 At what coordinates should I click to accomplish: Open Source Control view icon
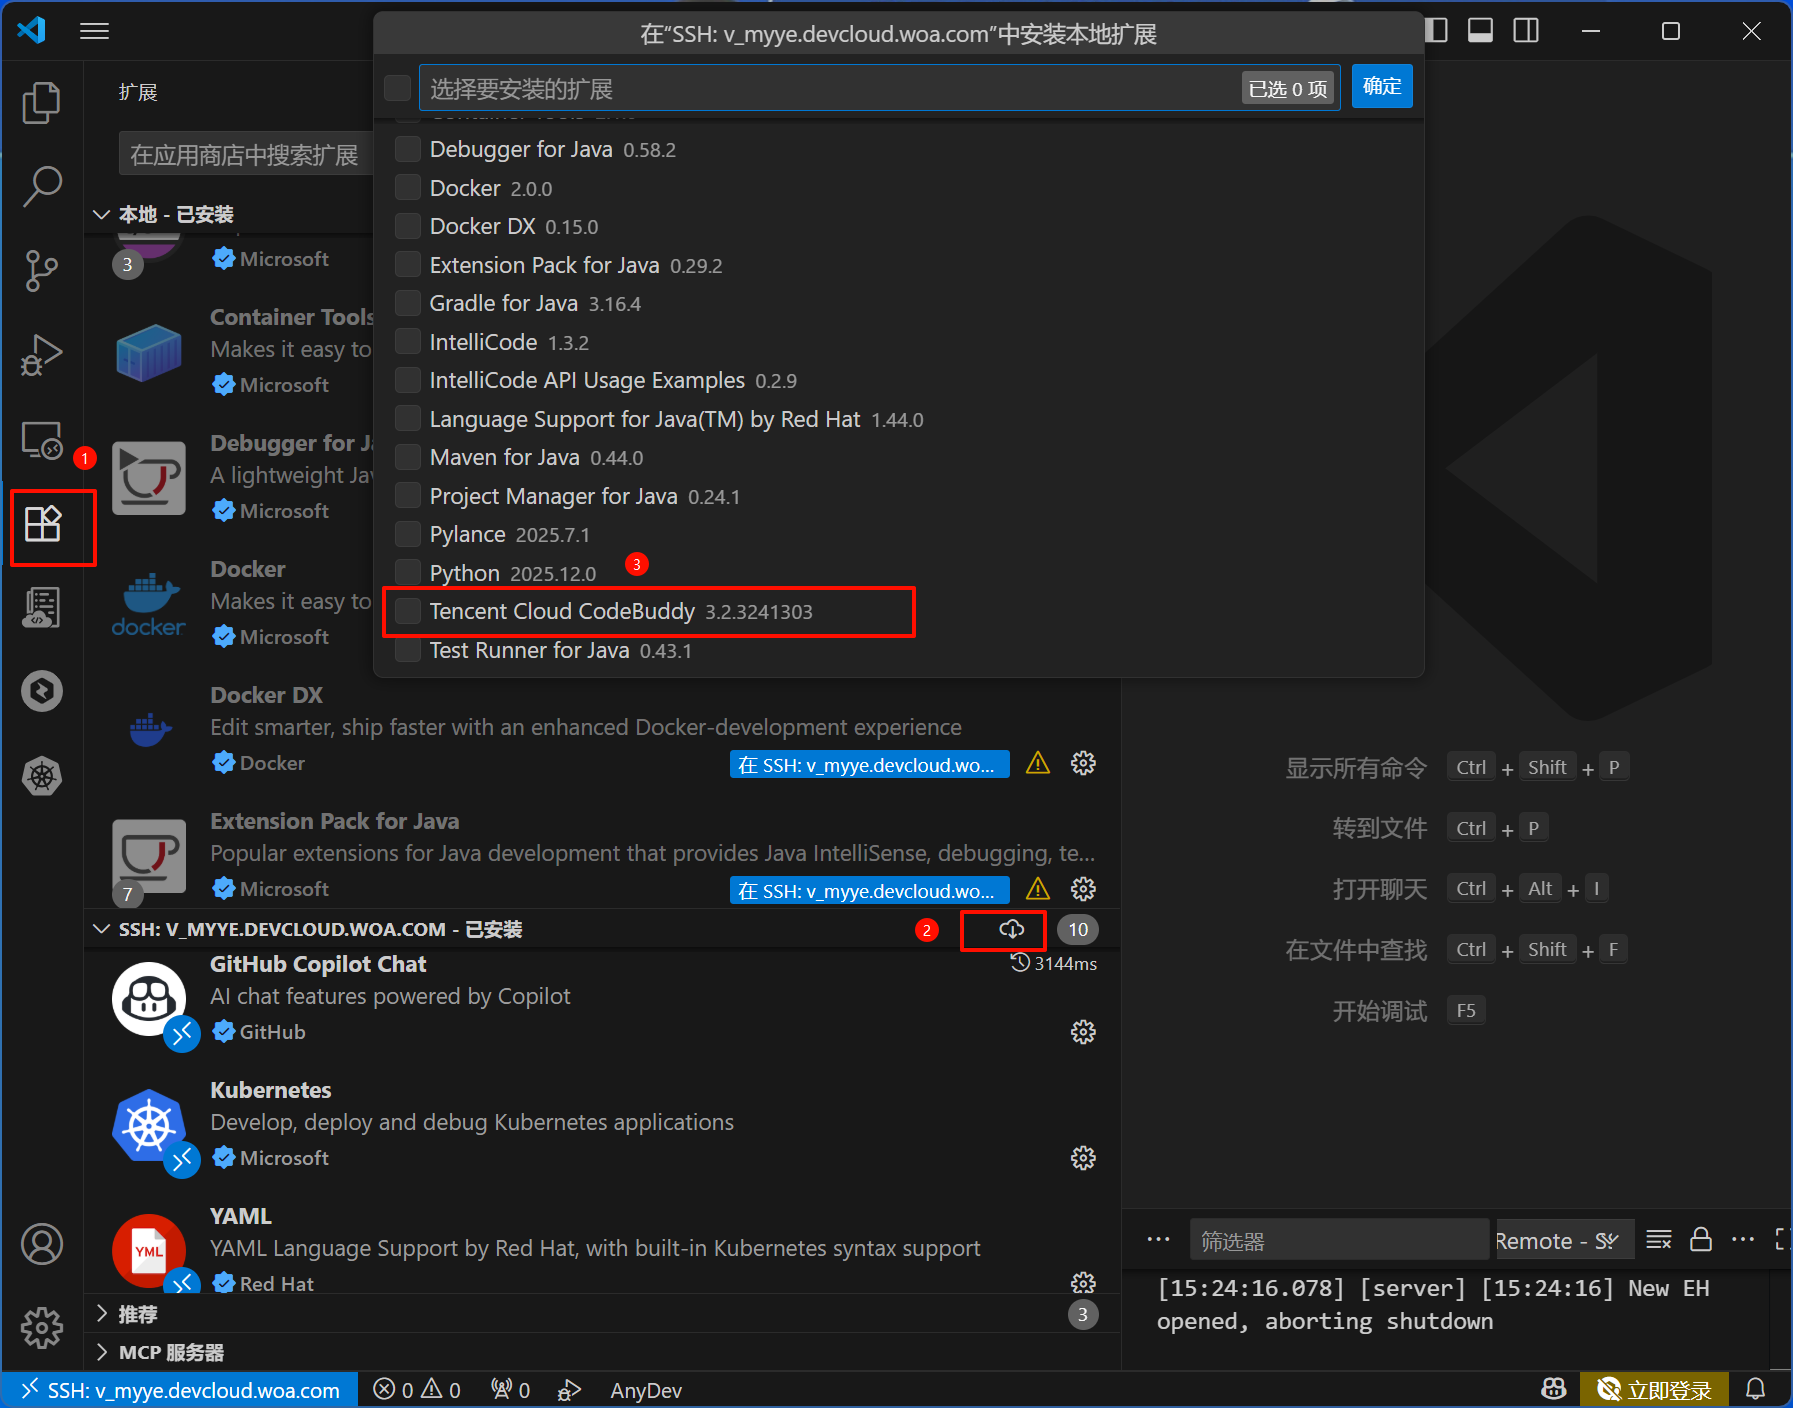[41, 270]
